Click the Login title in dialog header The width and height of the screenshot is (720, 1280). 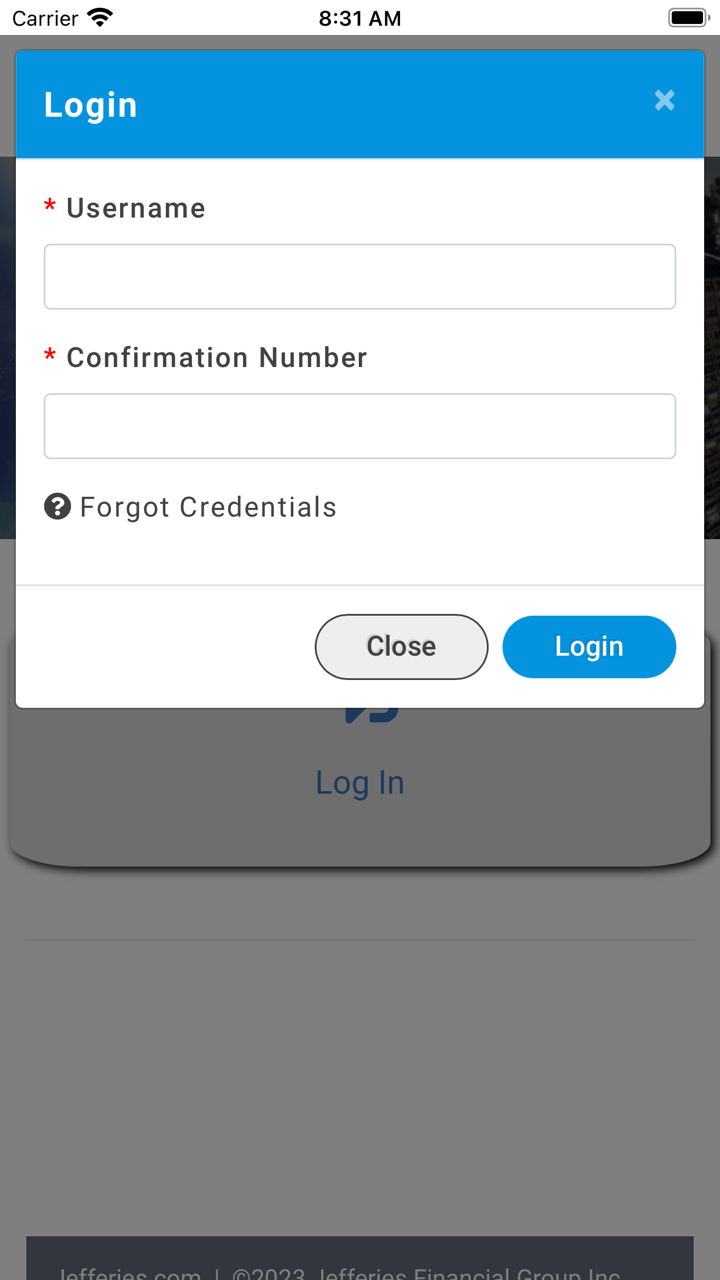(91, 105)
